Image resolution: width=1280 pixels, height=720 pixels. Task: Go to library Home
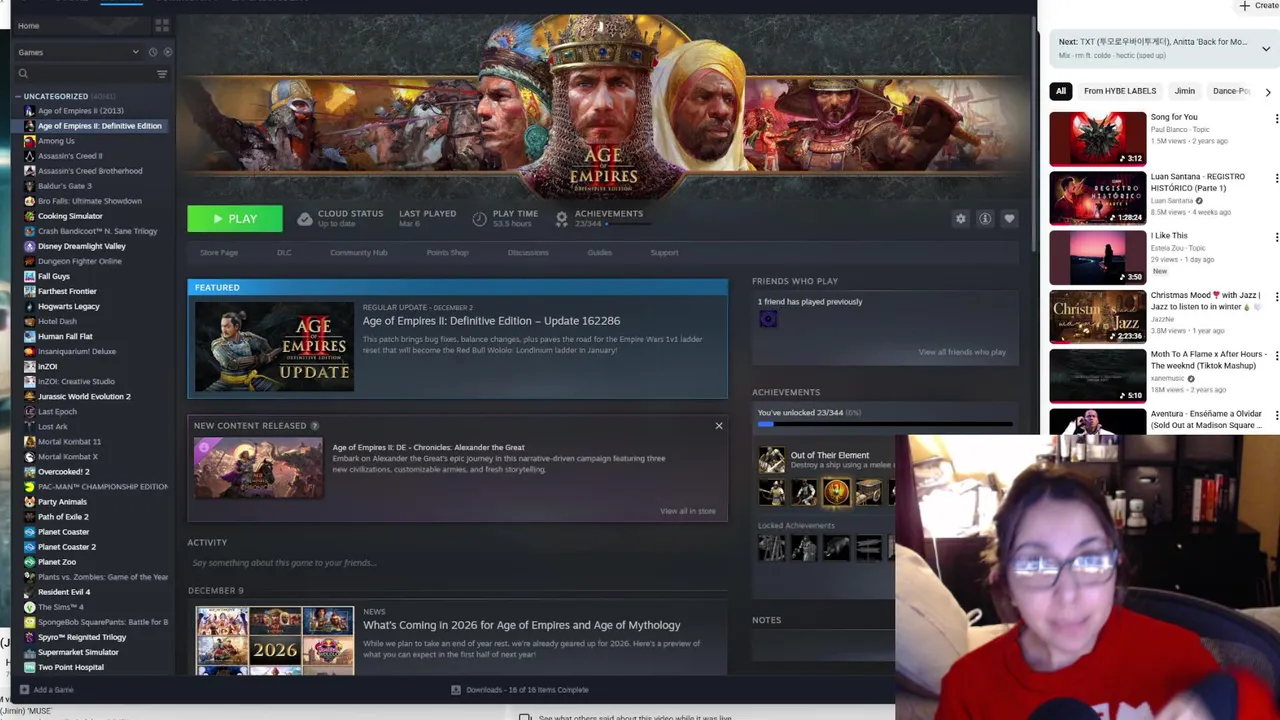point(29,26)
